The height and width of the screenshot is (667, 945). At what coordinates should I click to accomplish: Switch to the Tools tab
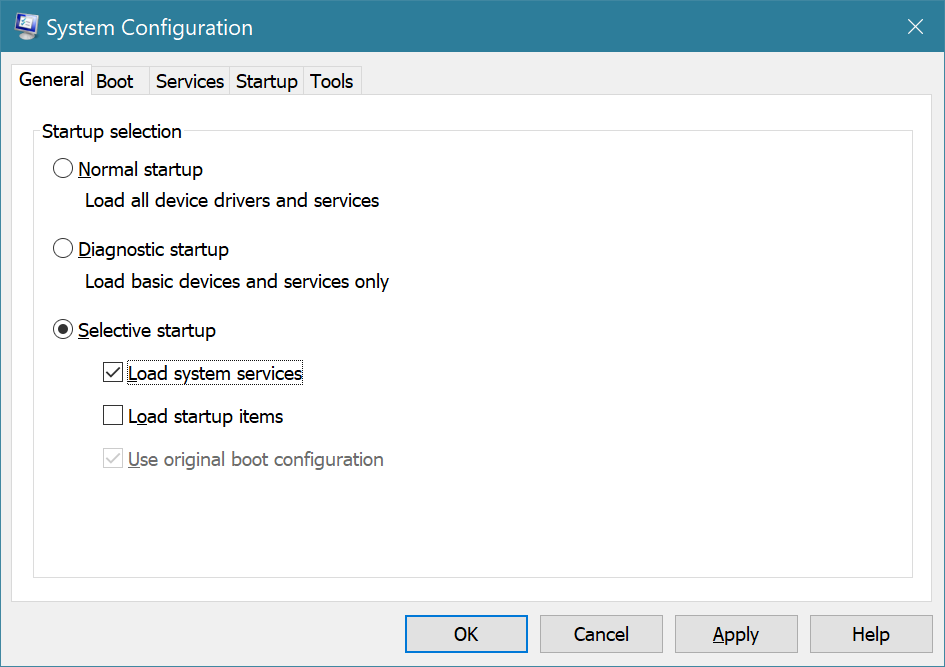point(331,81)
